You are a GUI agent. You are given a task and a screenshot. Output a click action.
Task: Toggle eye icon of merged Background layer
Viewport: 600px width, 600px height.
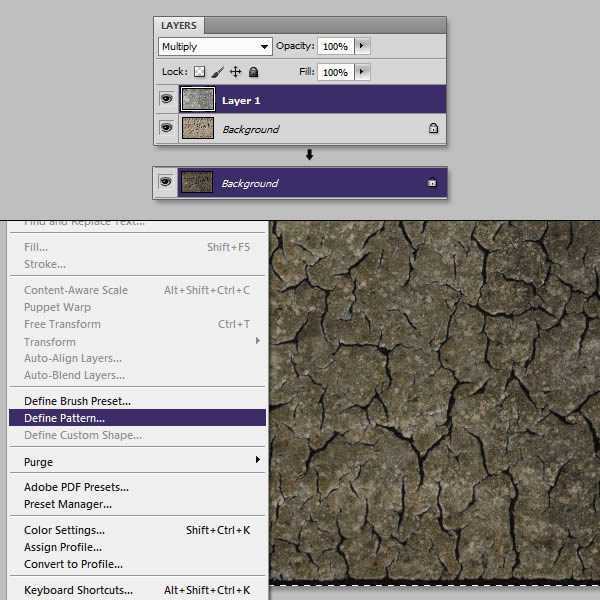166,183
